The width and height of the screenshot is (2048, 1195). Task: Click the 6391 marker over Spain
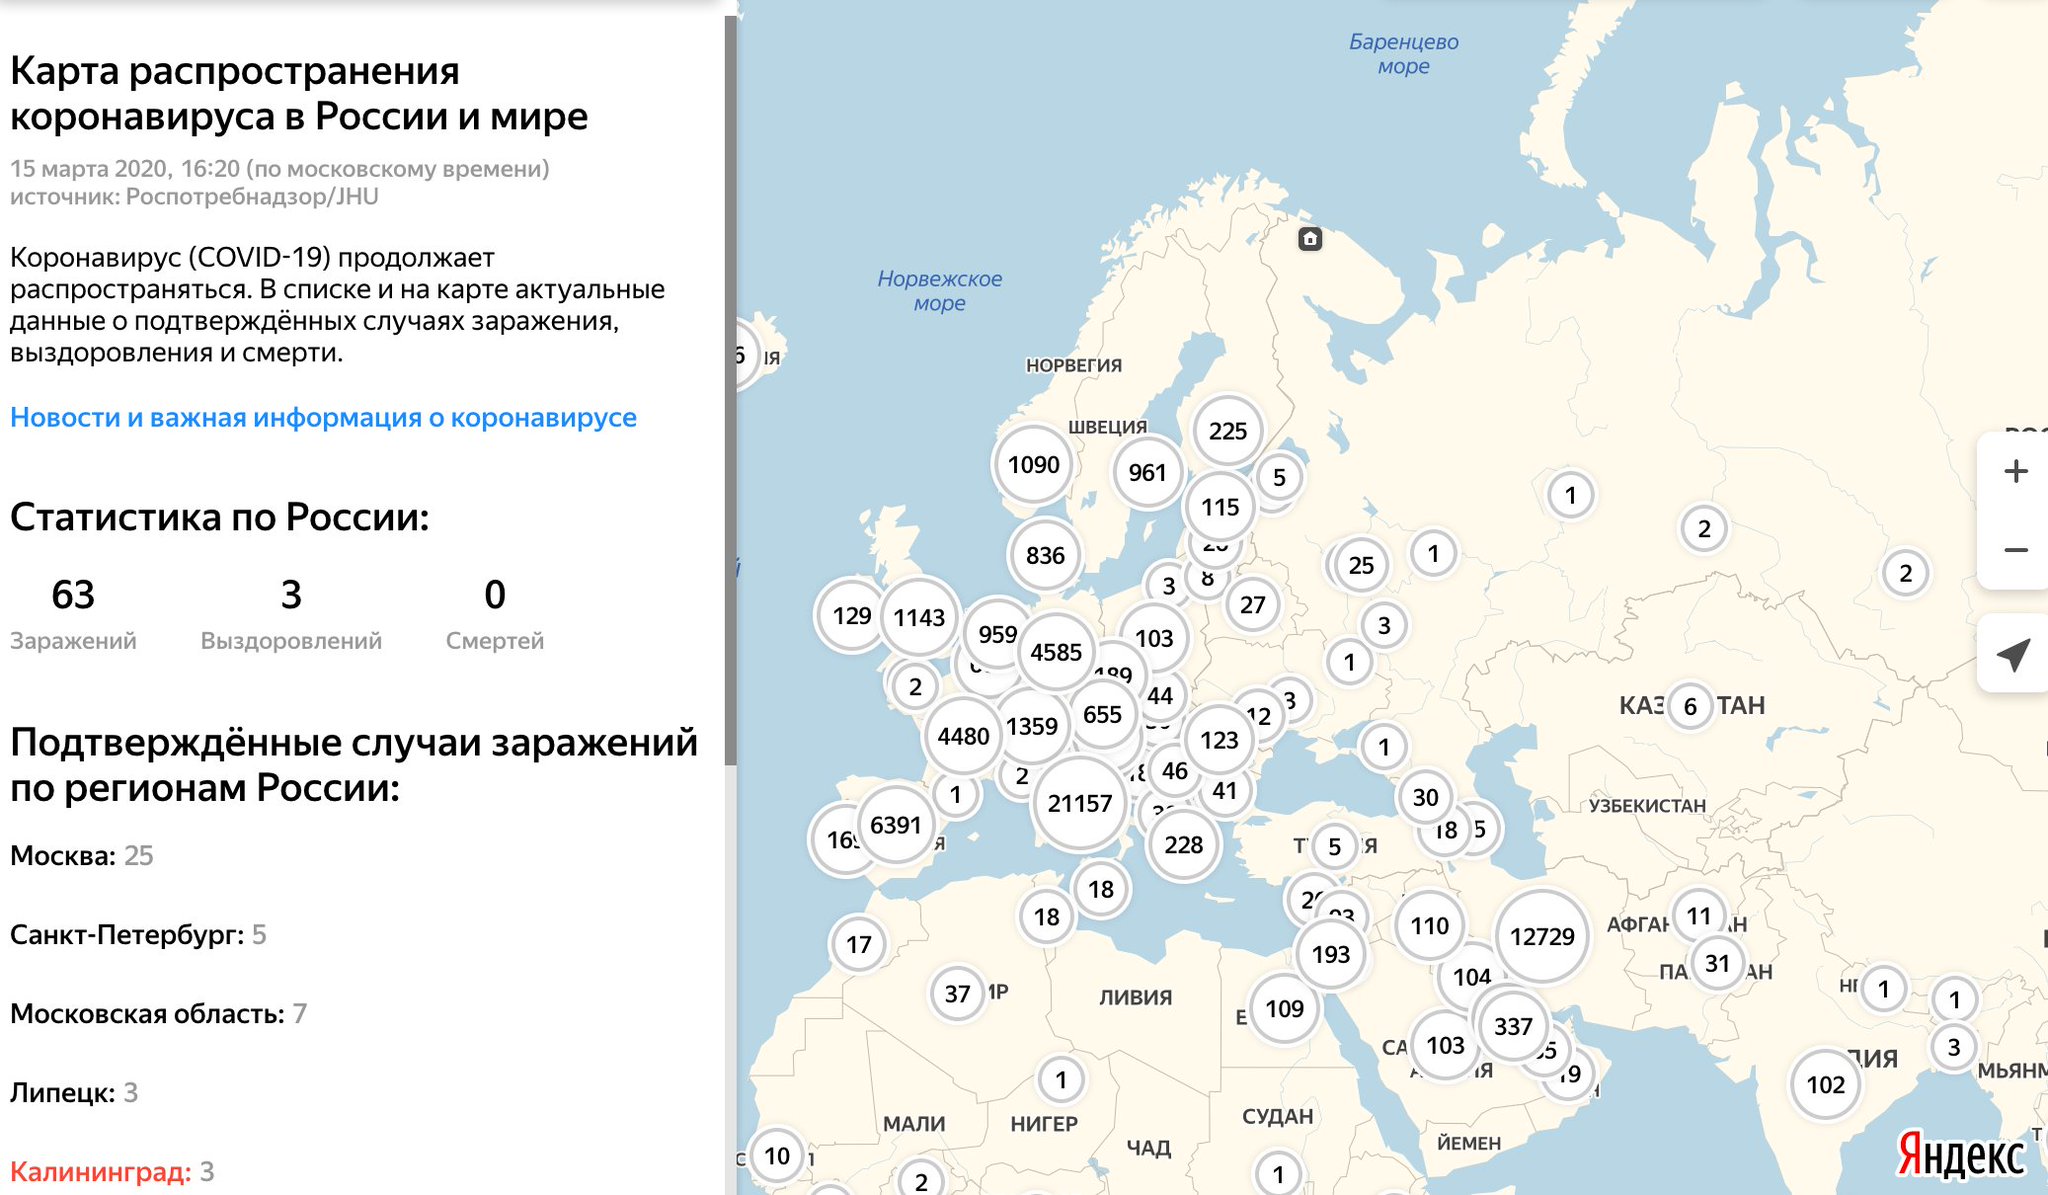(x=897, y=823)
